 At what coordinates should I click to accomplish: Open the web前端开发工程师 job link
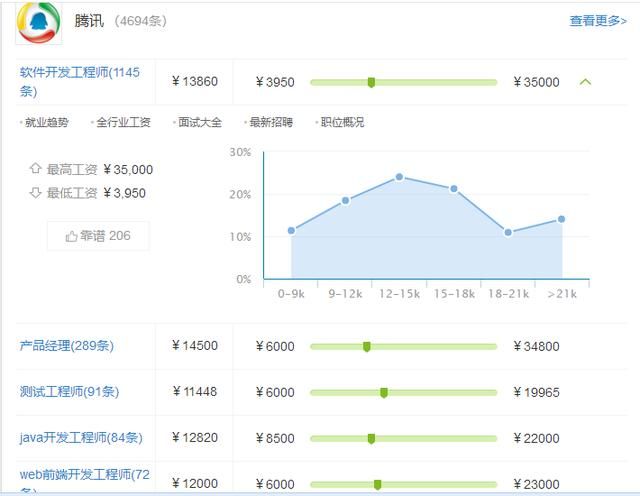(x=84, y=481)
